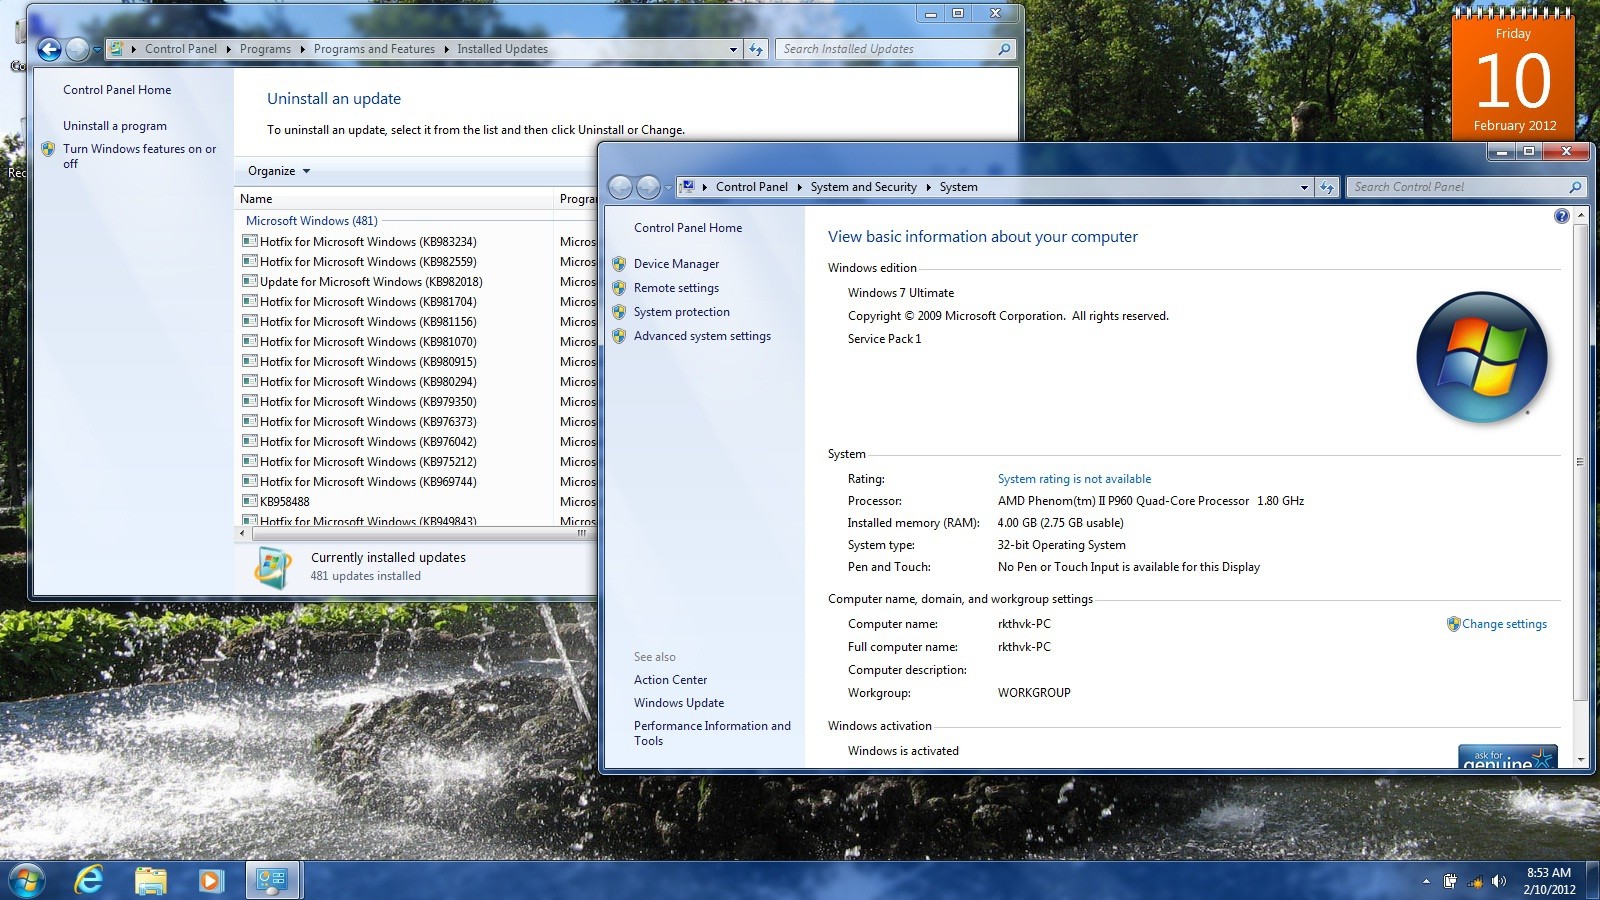The width and height of the screenshot is (1600, 900).
Task: Open Action Center under See also
Action: click(x=670, y=680)
